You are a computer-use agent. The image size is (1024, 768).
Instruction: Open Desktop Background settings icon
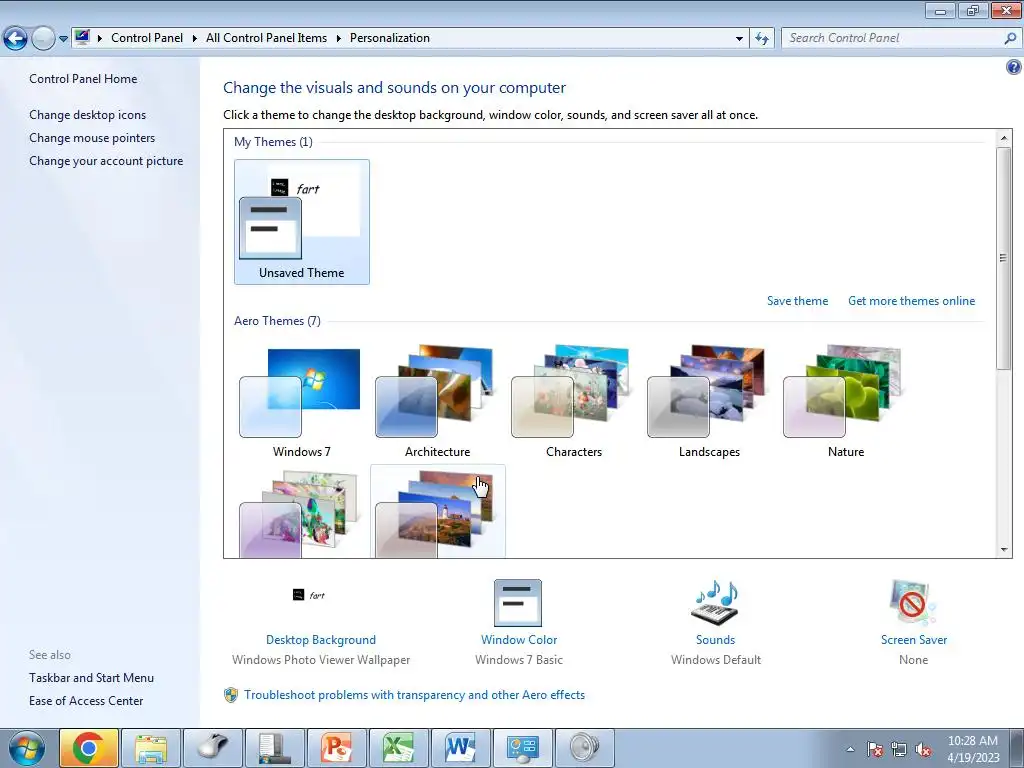coord(309,595)
